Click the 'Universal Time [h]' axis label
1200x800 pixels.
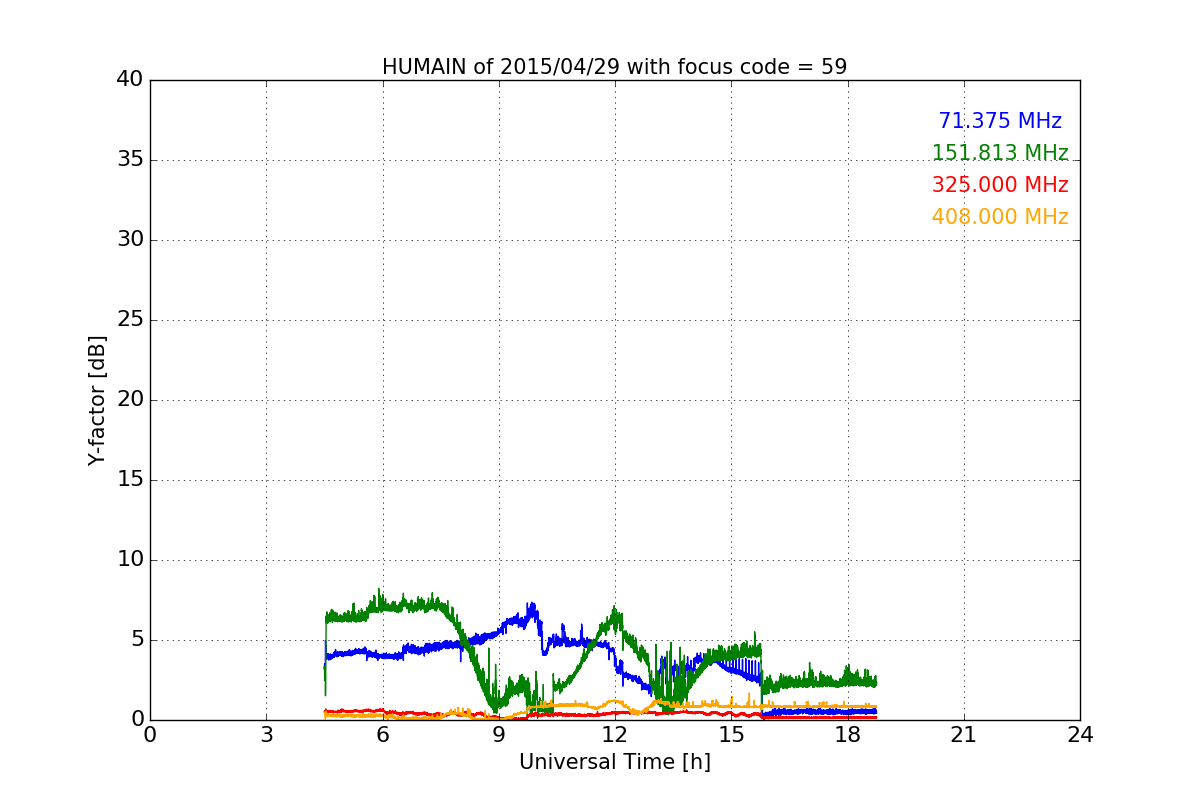615,762
